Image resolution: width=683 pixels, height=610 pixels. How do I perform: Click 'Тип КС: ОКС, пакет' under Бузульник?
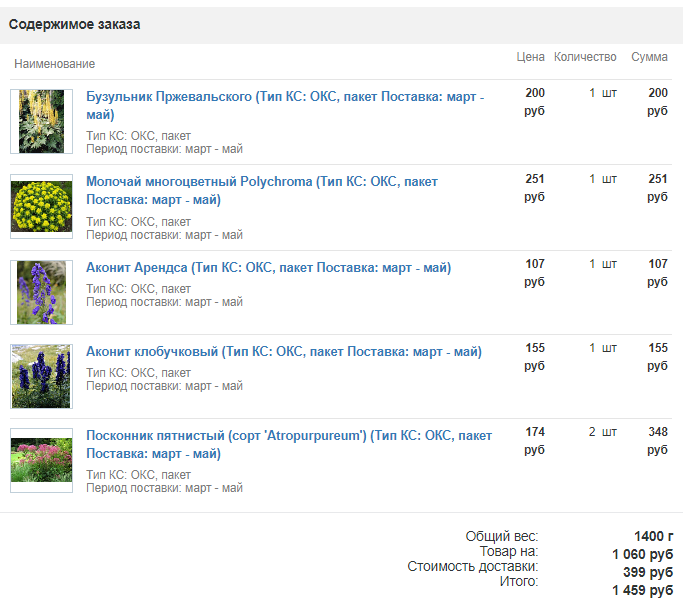pyautogui.click(x=139, y=136)
